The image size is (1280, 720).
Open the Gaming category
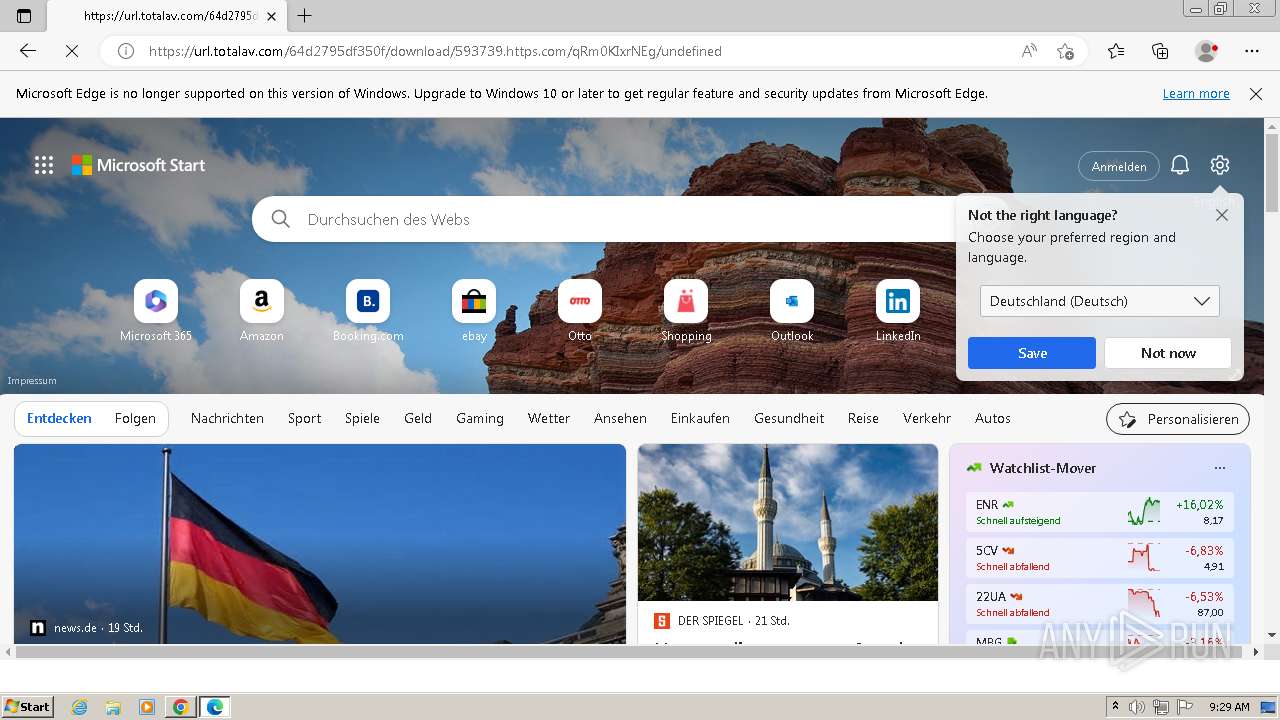pos(480,419)
